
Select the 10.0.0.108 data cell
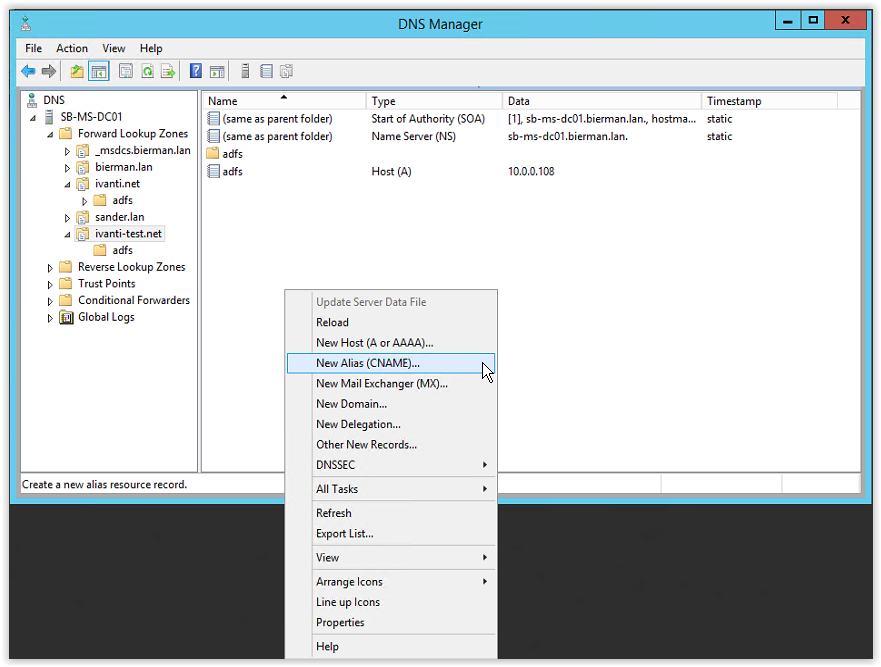[531, 171]
